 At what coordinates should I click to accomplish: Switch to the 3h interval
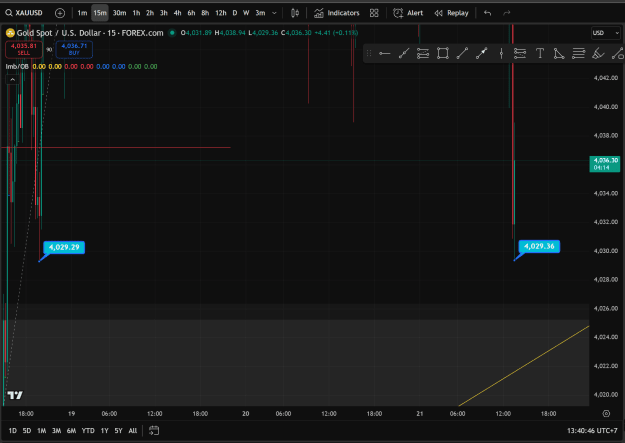pyautogui.click(x=164, y=13)
